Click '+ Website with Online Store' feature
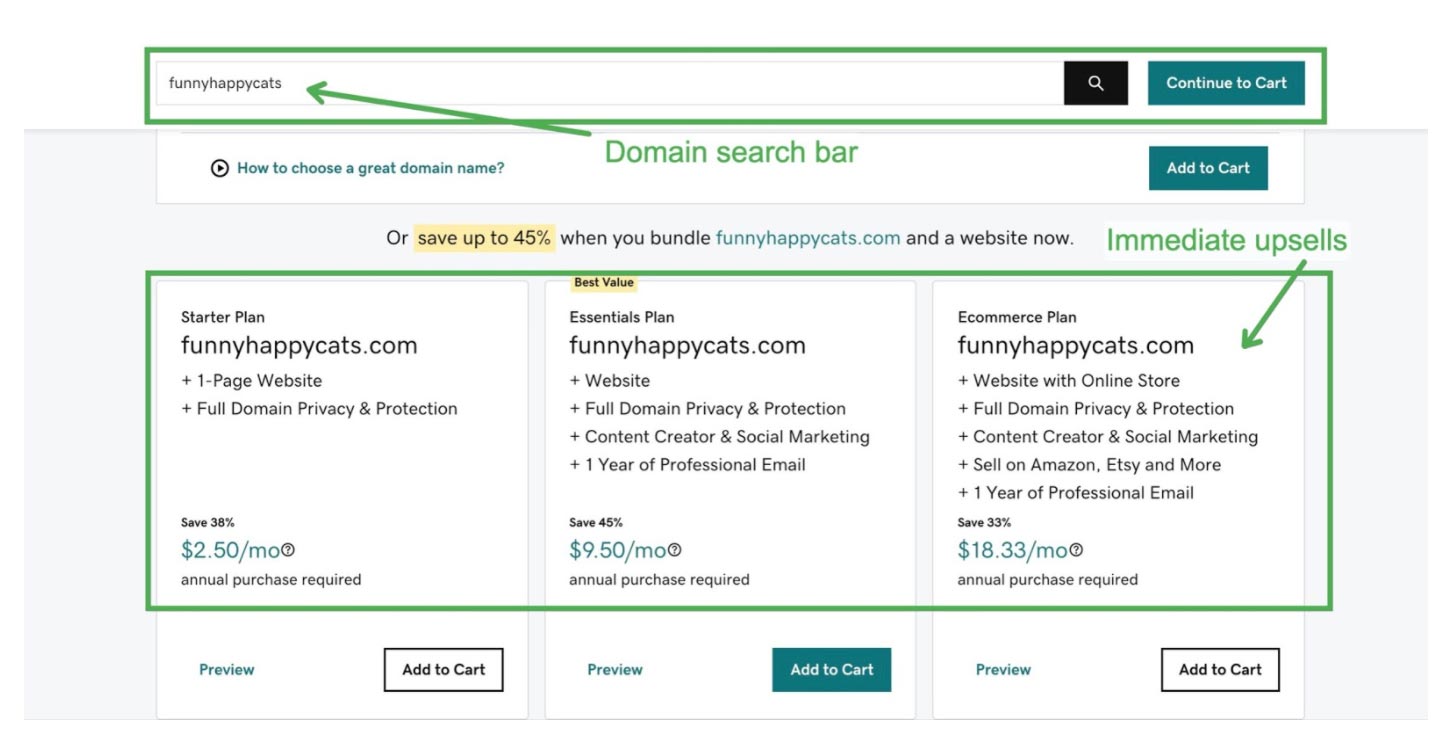 (1069, 381)
